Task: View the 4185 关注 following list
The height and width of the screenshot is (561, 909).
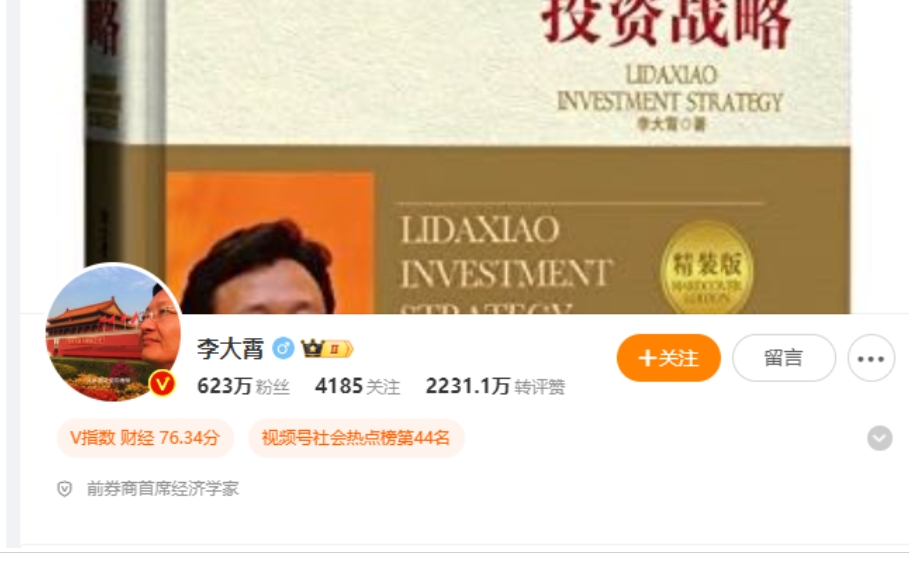Action: coord(357,386)
